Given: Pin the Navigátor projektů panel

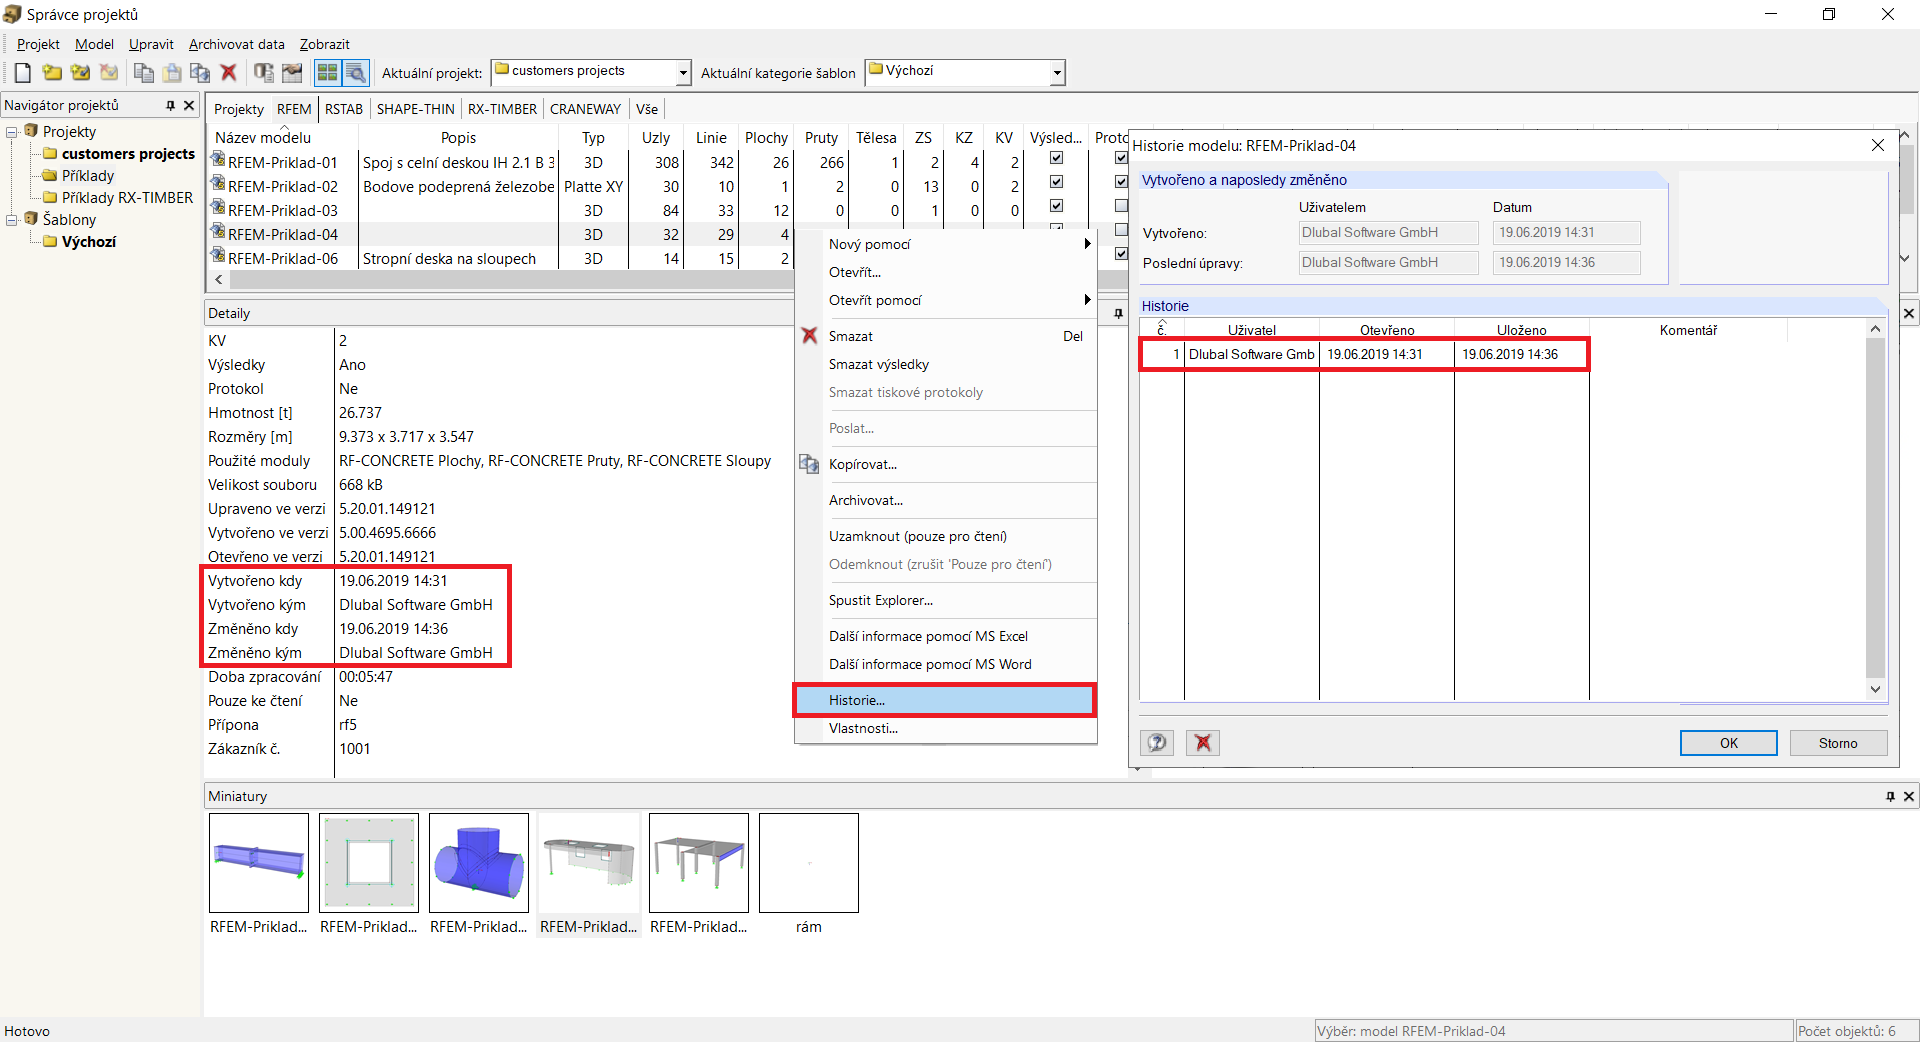Looking at the screenshot, I should tap(171, 105).
